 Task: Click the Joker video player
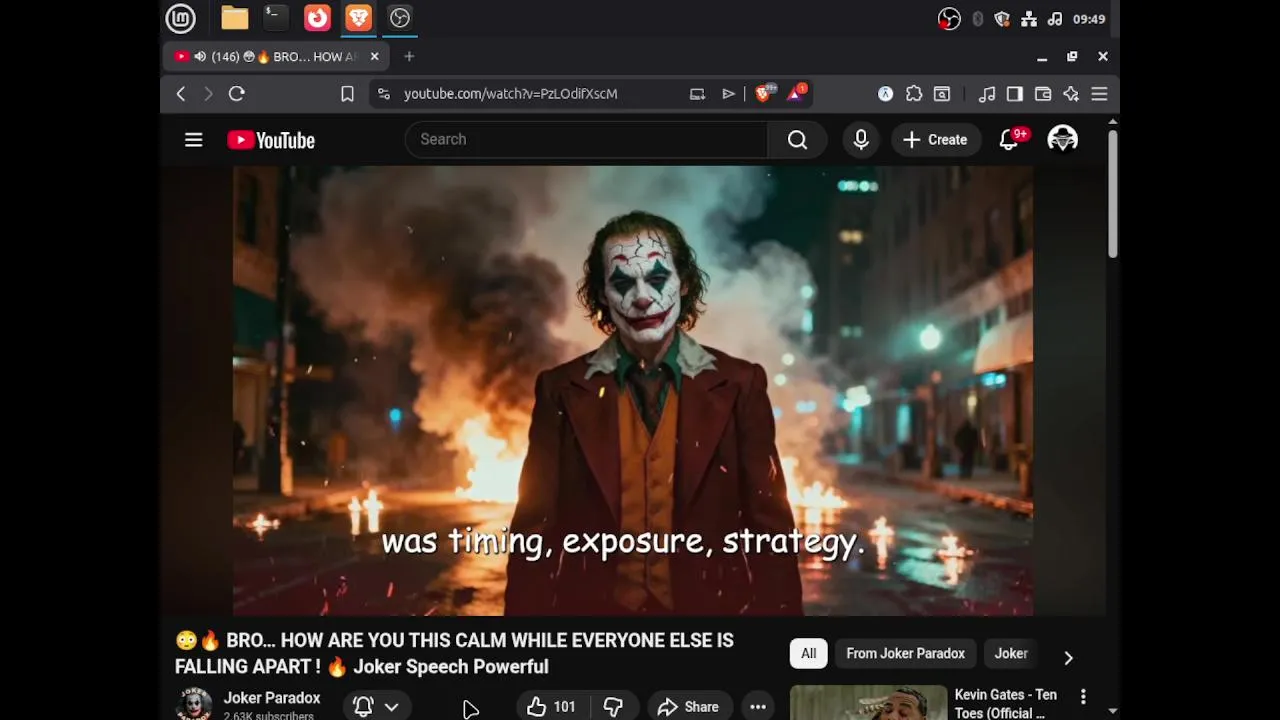point(633,391)
